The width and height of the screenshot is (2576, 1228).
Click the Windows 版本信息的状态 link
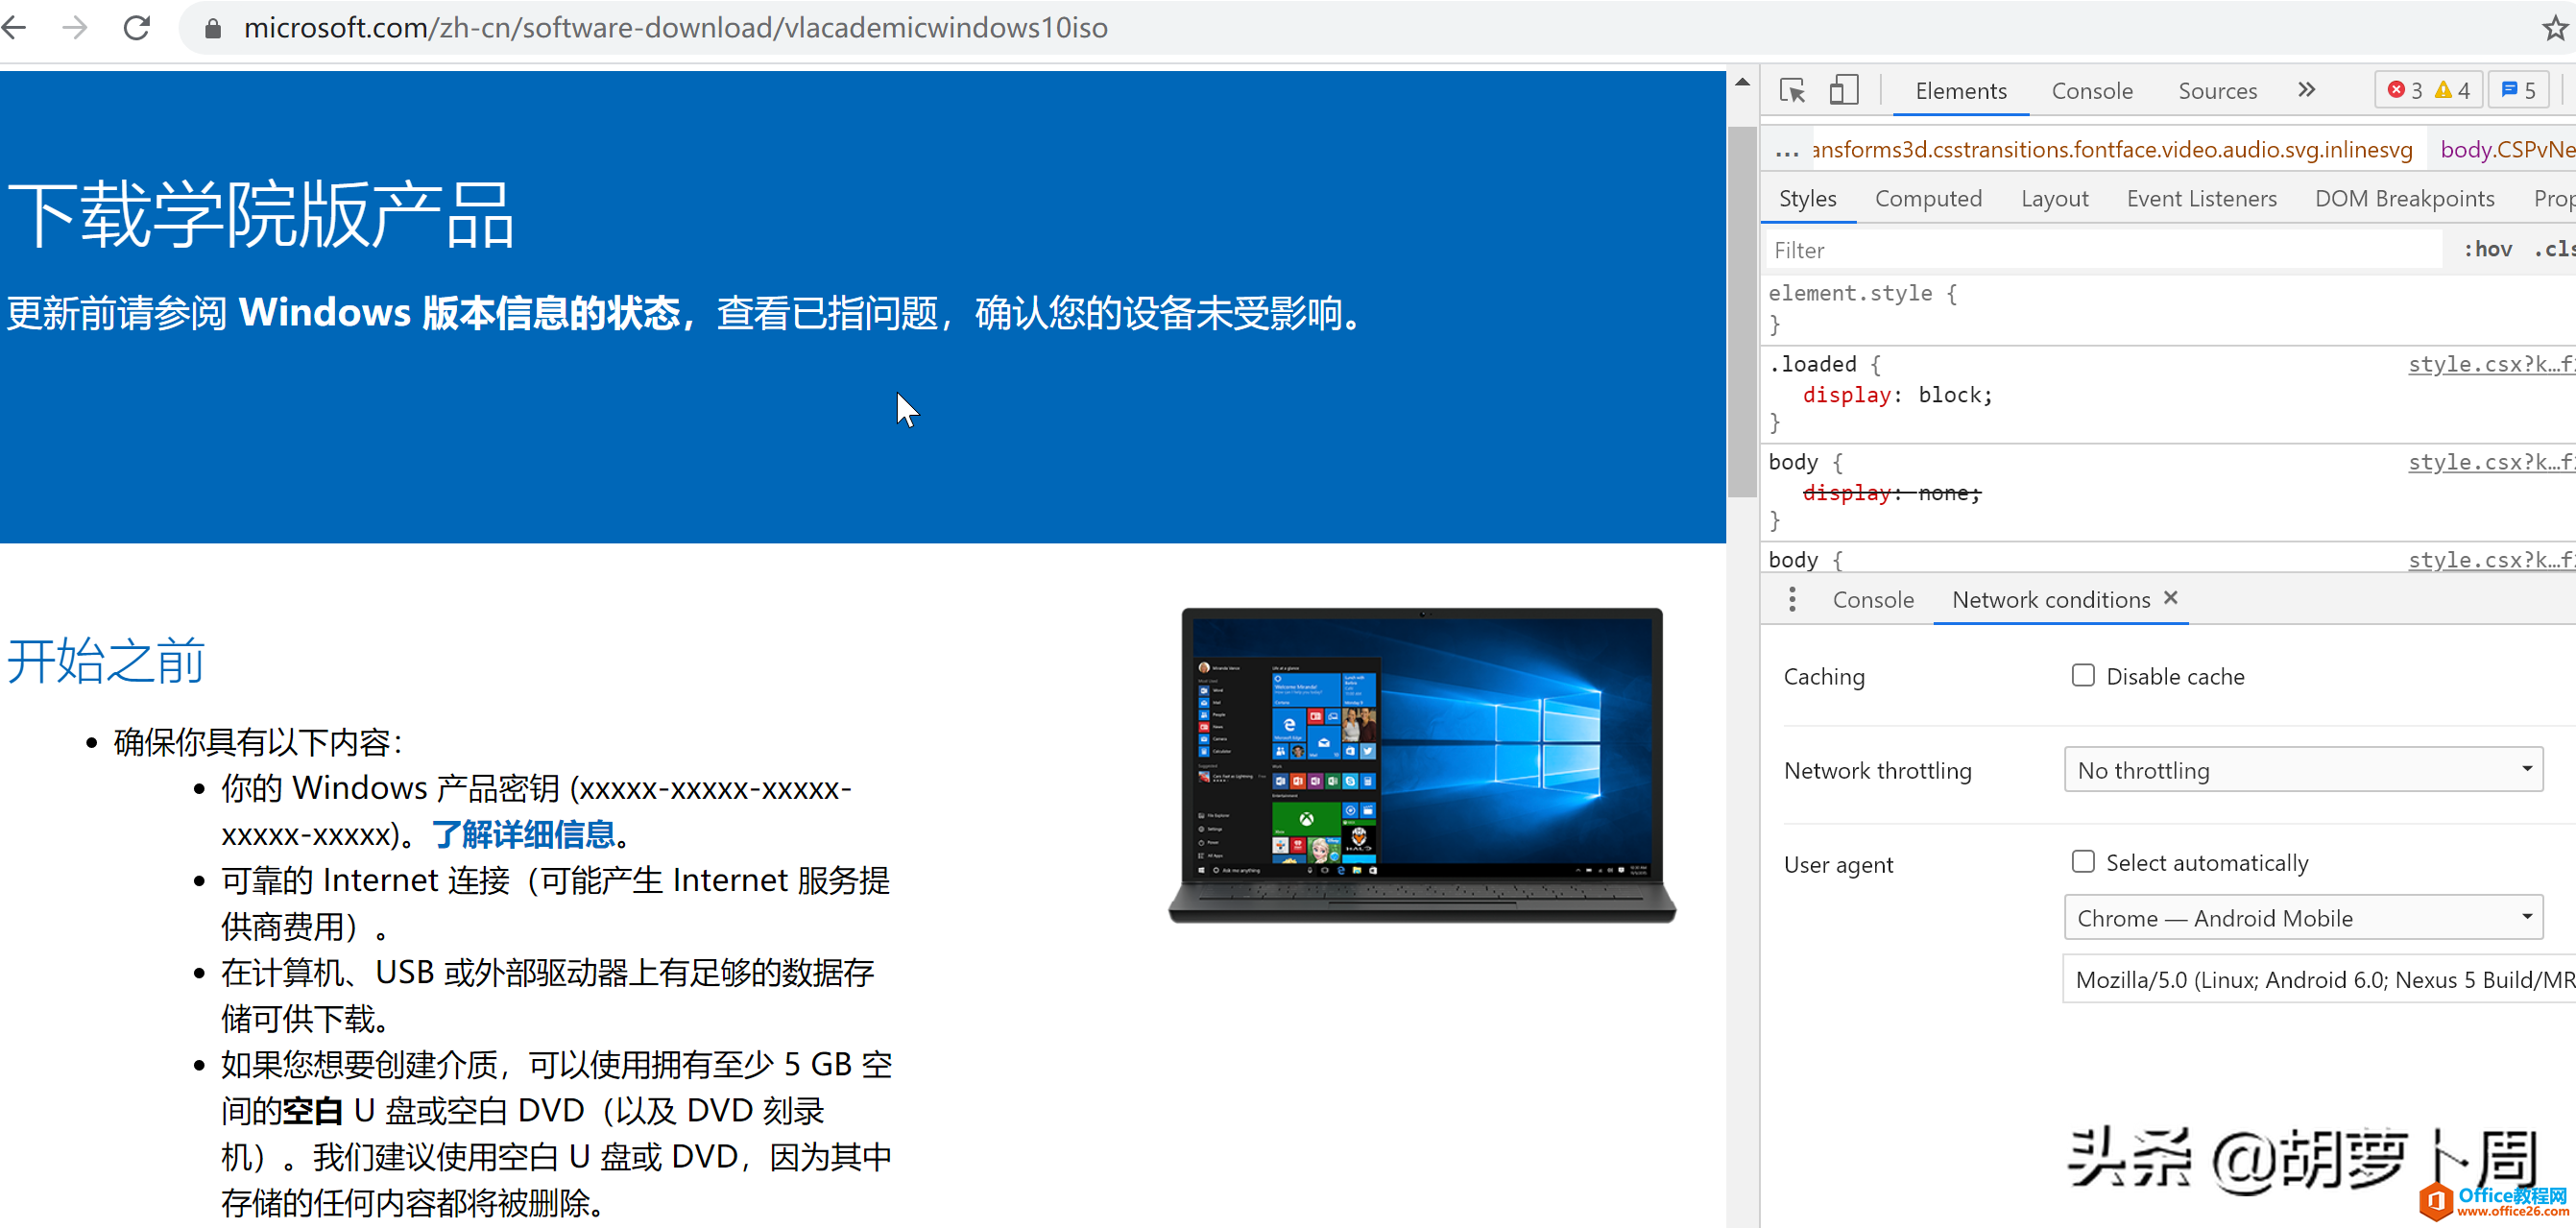pyautogui.click(x=459, y=313)
